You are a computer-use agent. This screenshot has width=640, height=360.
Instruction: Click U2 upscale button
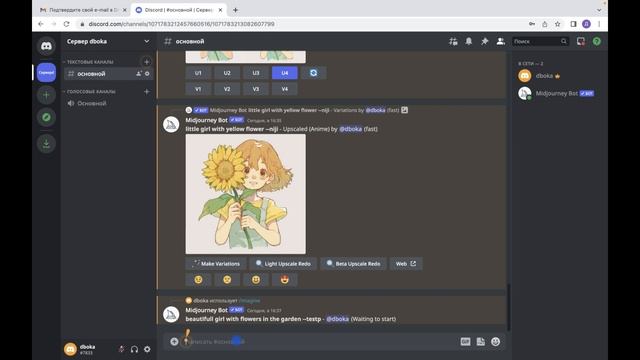[x=227, y=73]
